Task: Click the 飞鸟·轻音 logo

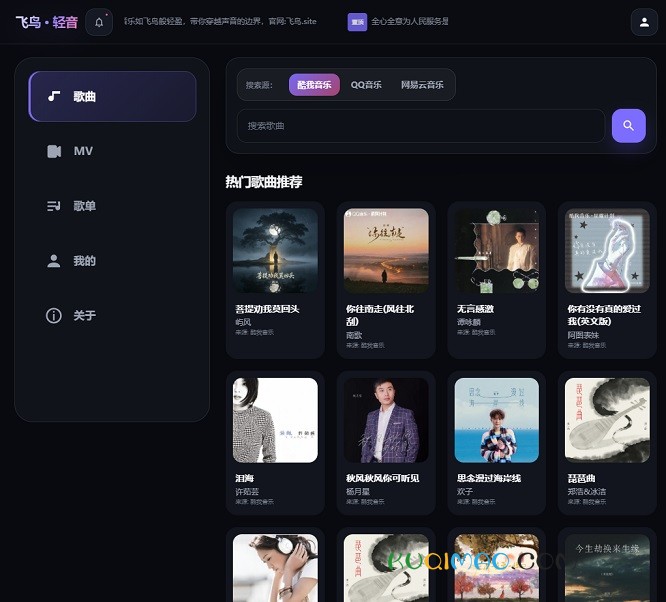Action: click(x=47, y=22)
